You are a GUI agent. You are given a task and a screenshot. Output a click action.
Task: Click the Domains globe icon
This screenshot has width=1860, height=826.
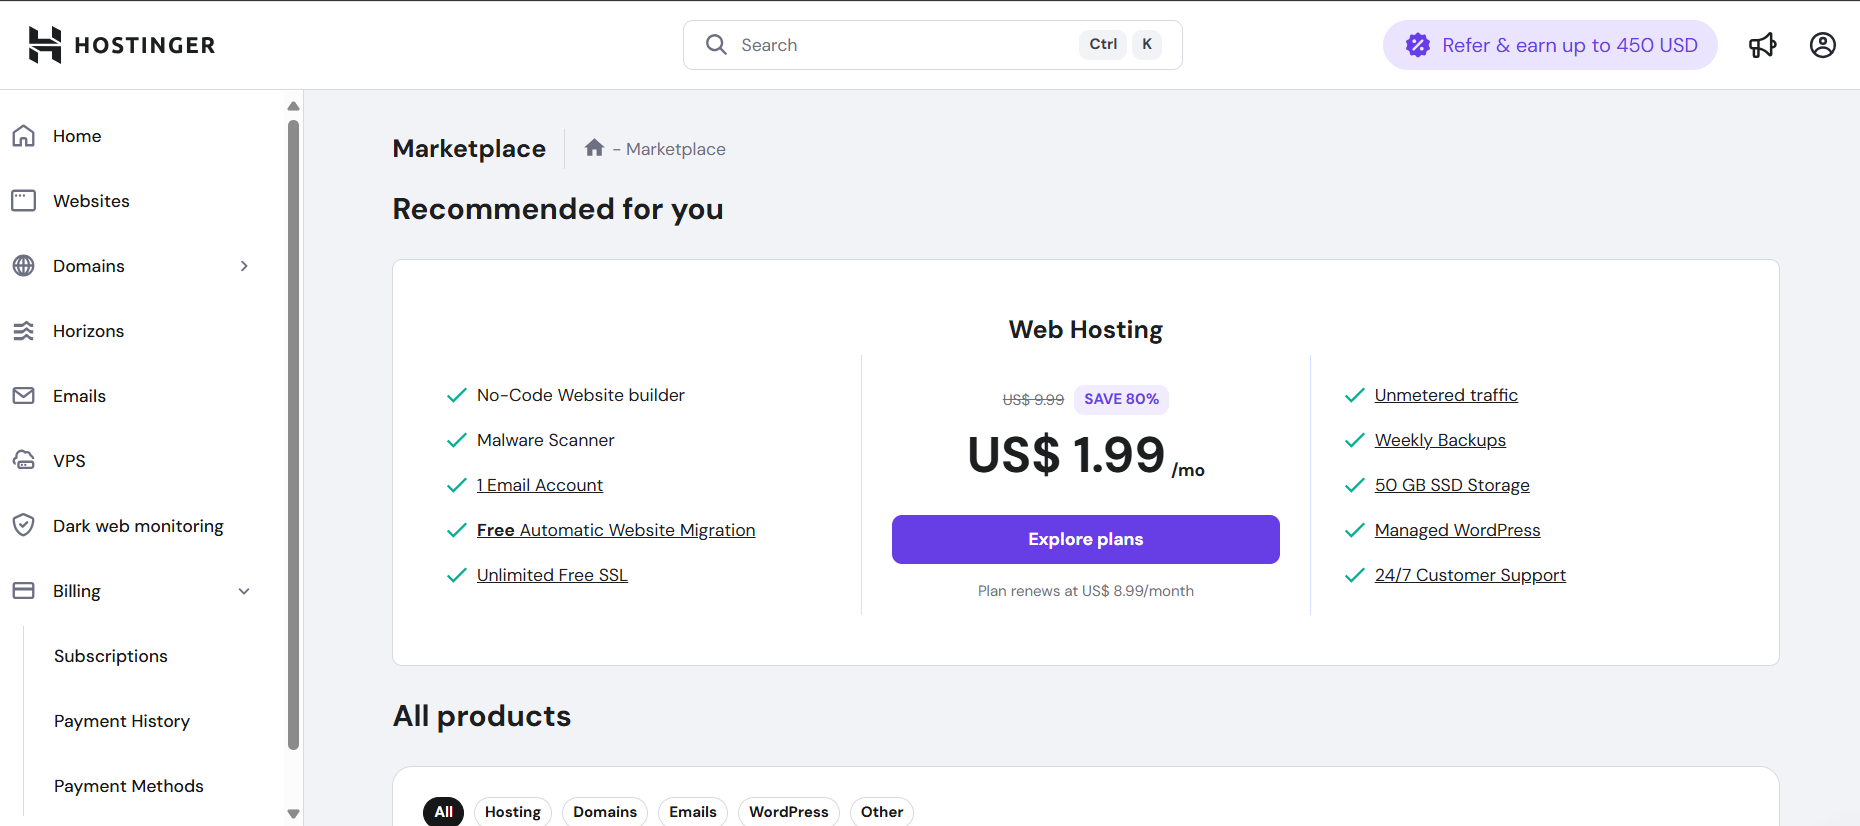[24, 266]
